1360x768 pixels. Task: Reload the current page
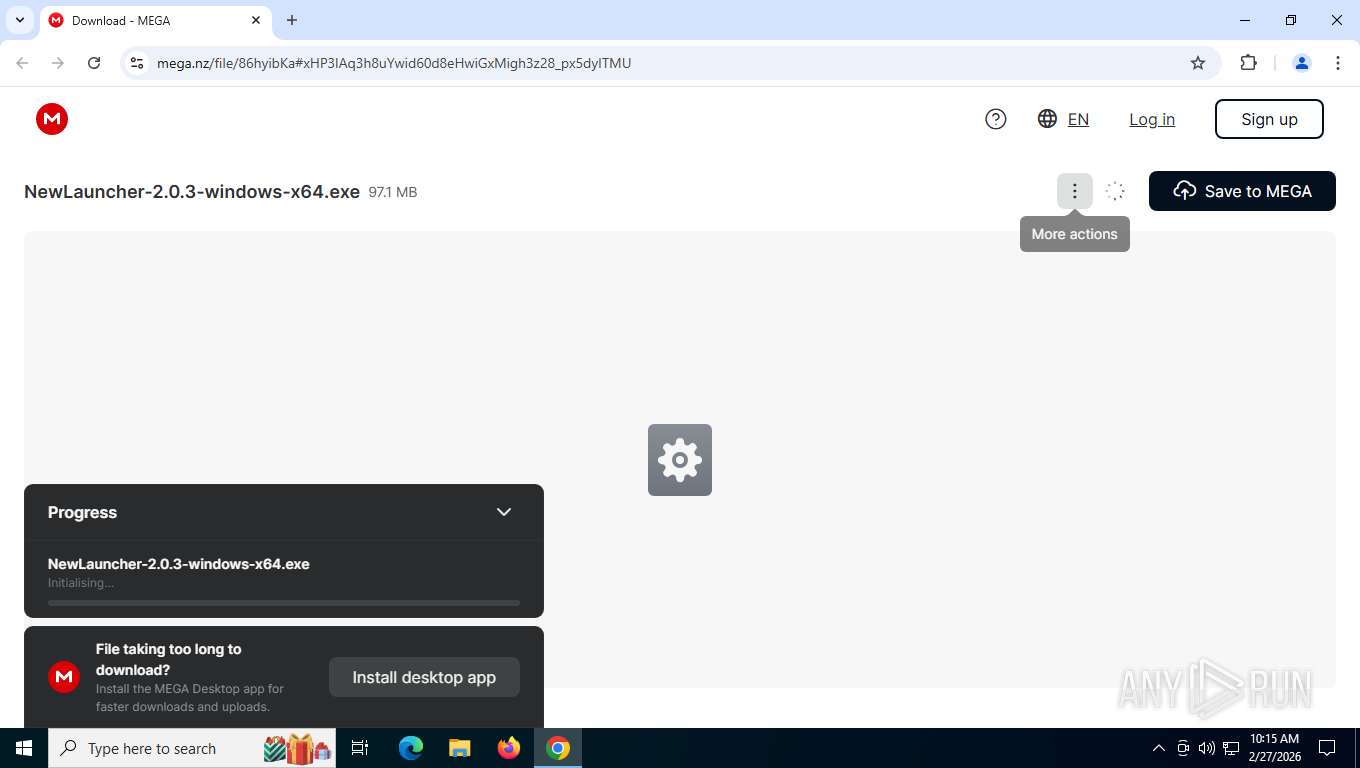pos(94,63)
